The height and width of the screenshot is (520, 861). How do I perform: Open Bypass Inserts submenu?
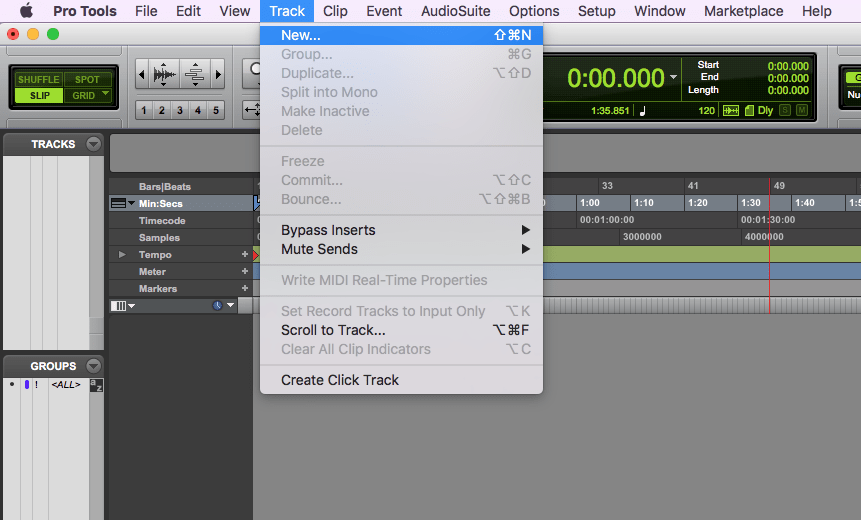click(x=401, y=230)
